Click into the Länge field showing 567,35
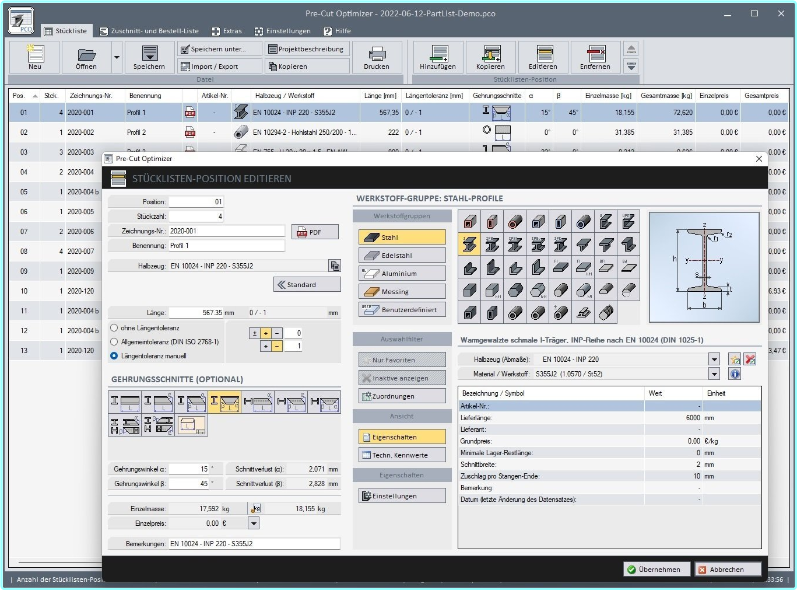Image resolution: width=797 pixels, height=590 pixels. point(196,313)
